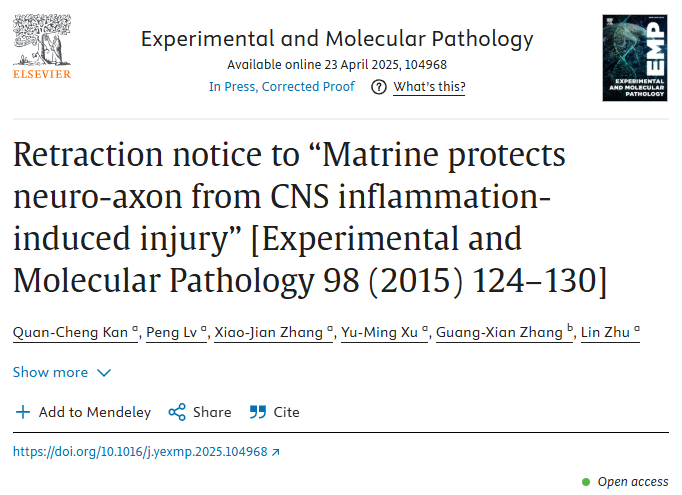The width and height of the screenshot is (682, 495).
Task: Expand author details via Show more
Action: tap(50, 372)
